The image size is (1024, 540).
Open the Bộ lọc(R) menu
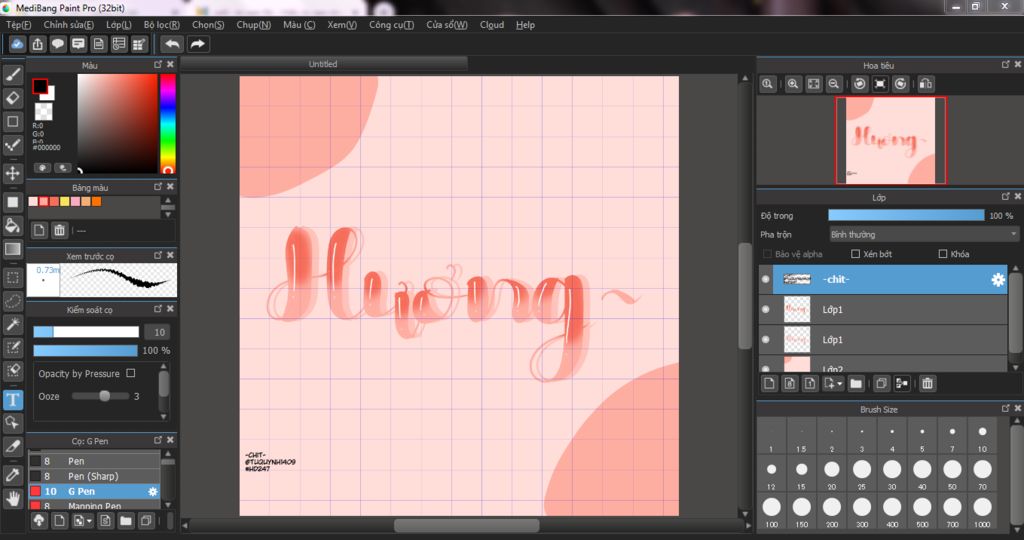point(162,25)
